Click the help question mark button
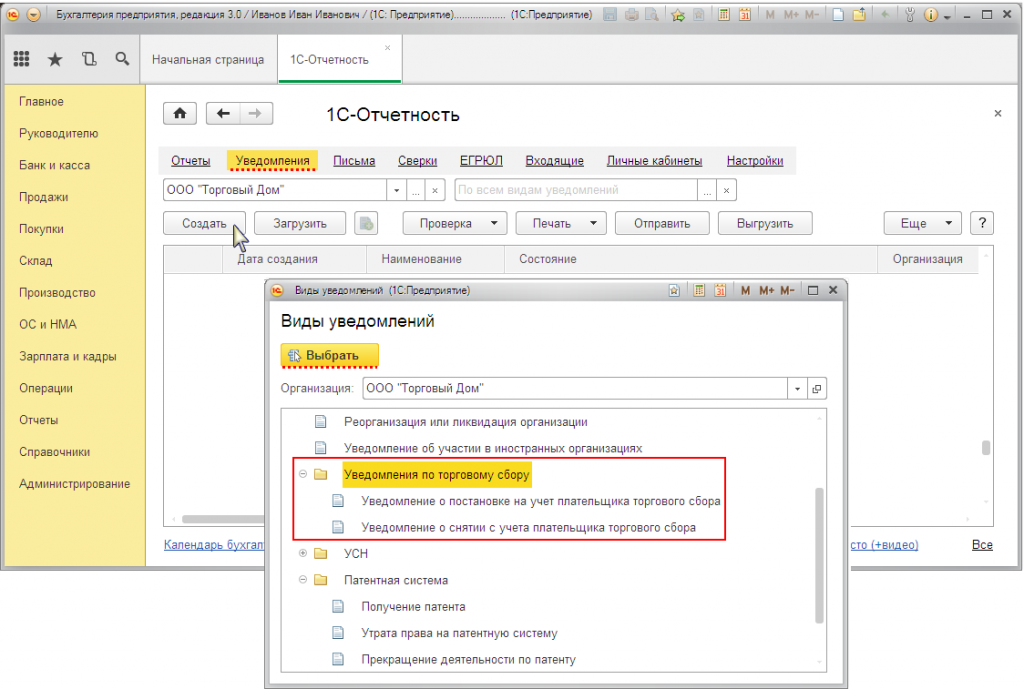The image size is (1024, 689). (982, 223)
